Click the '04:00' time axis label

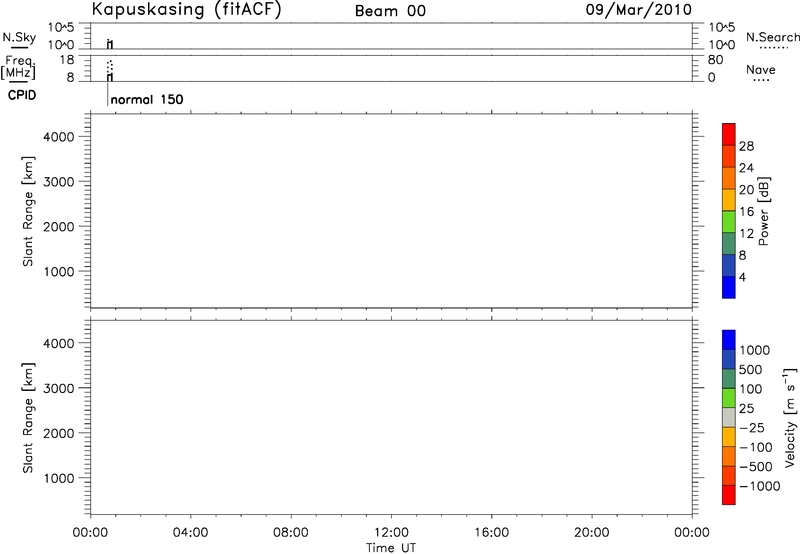pos(190,533)
